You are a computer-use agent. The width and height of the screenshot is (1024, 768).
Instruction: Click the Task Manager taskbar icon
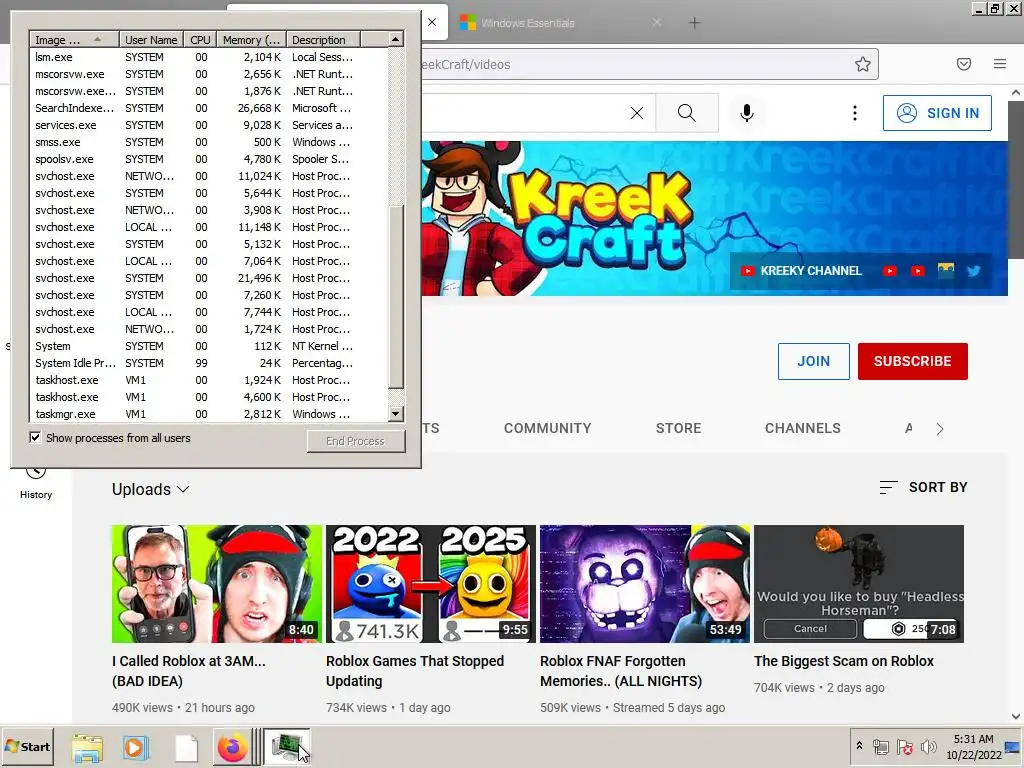(287, 746)
